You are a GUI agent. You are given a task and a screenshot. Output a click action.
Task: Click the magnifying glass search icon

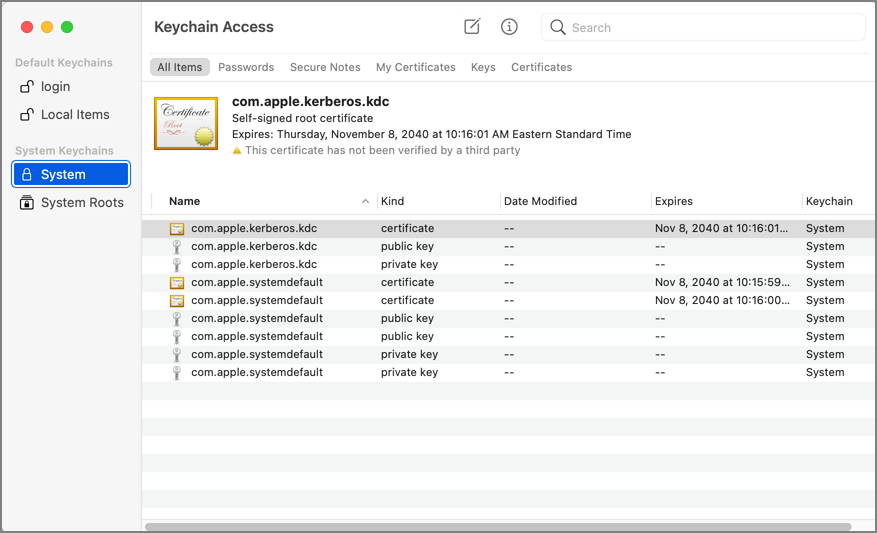click(558, 27)
